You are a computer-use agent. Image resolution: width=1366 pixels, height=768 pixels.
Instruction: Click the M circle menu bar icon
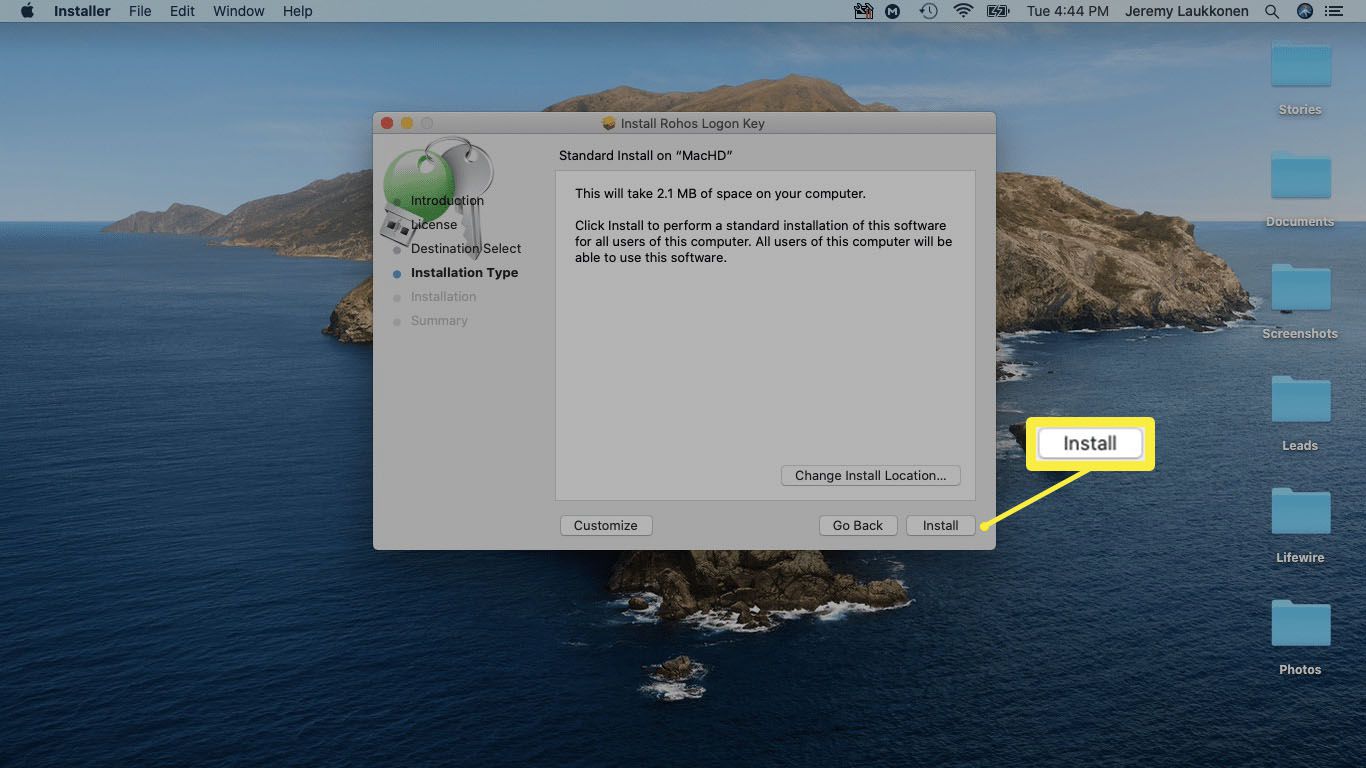[x=893, y=11]
